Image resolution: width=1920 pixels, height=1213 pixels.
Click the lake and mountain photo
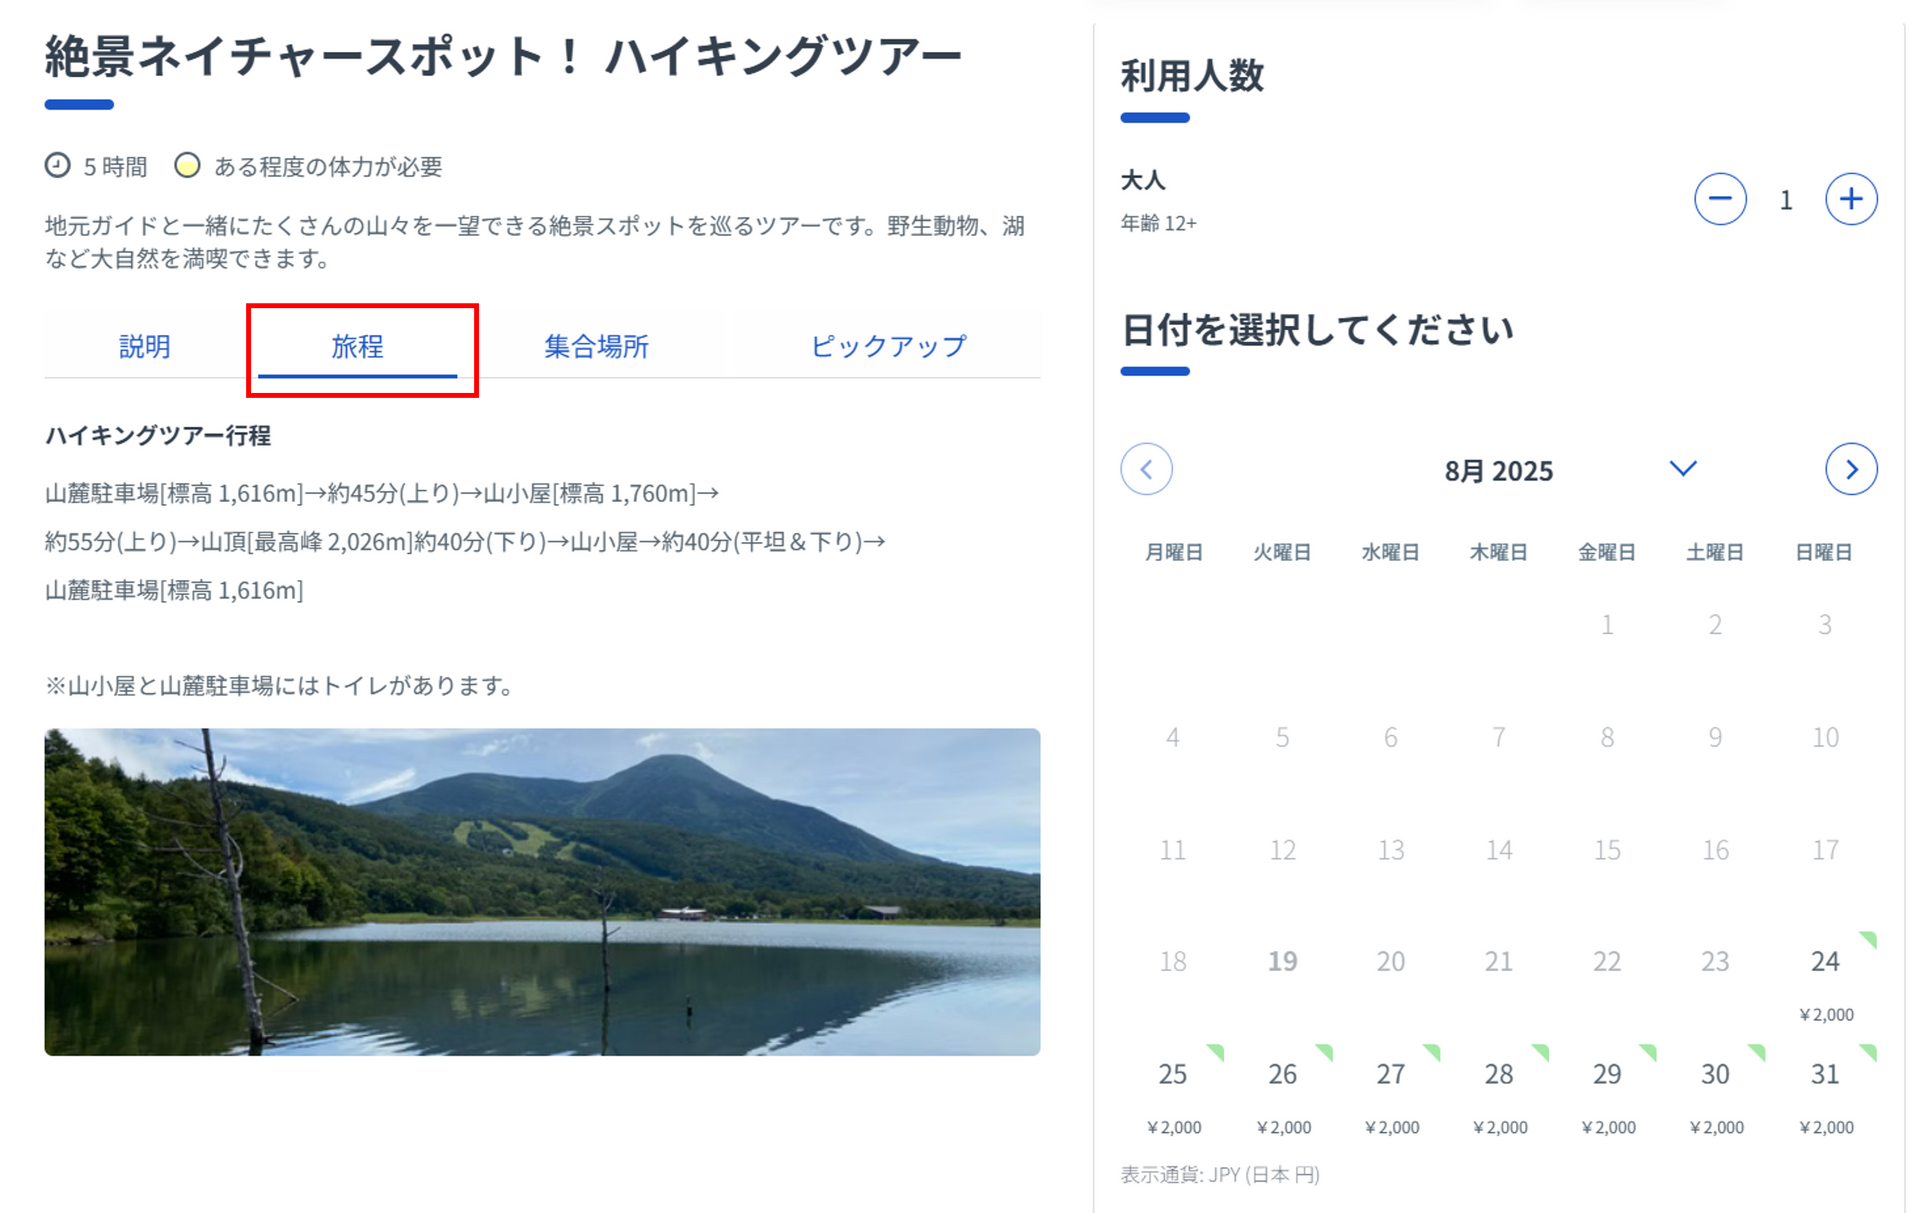(x=542, y=891)
